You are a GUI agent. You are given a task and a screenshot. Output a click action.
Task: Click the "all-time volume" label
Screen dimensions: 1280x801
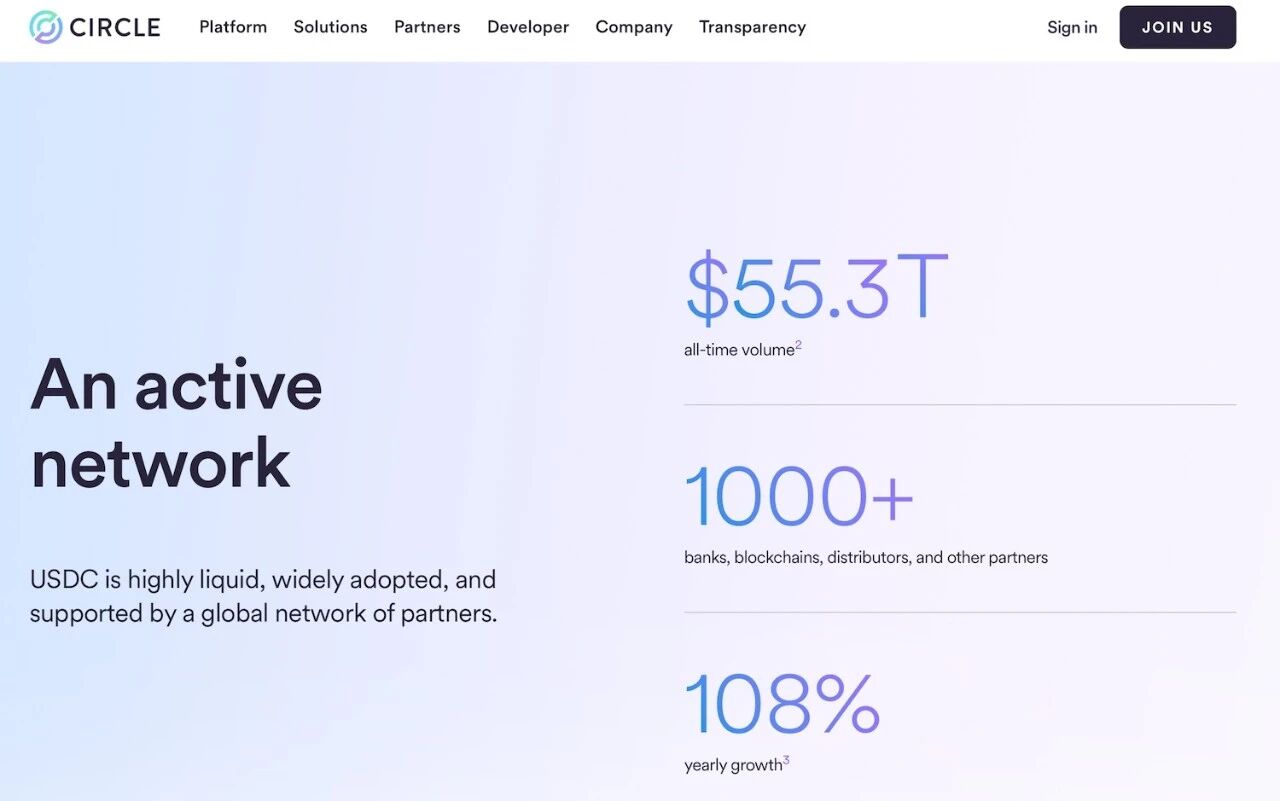738,350
